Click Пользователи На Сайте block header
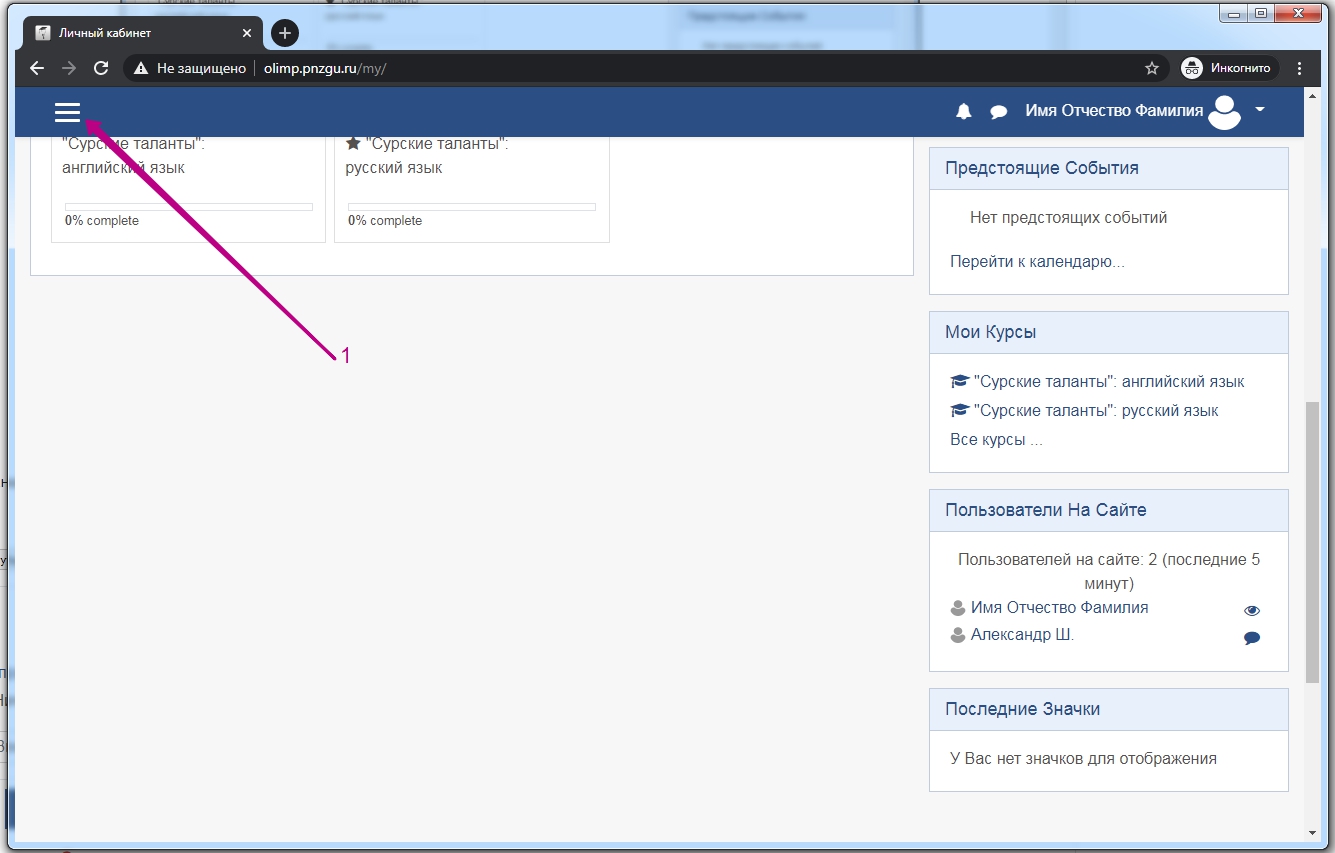Image resolution: width=1335 pixels, height=853 pixels. tap(1109, 510)
